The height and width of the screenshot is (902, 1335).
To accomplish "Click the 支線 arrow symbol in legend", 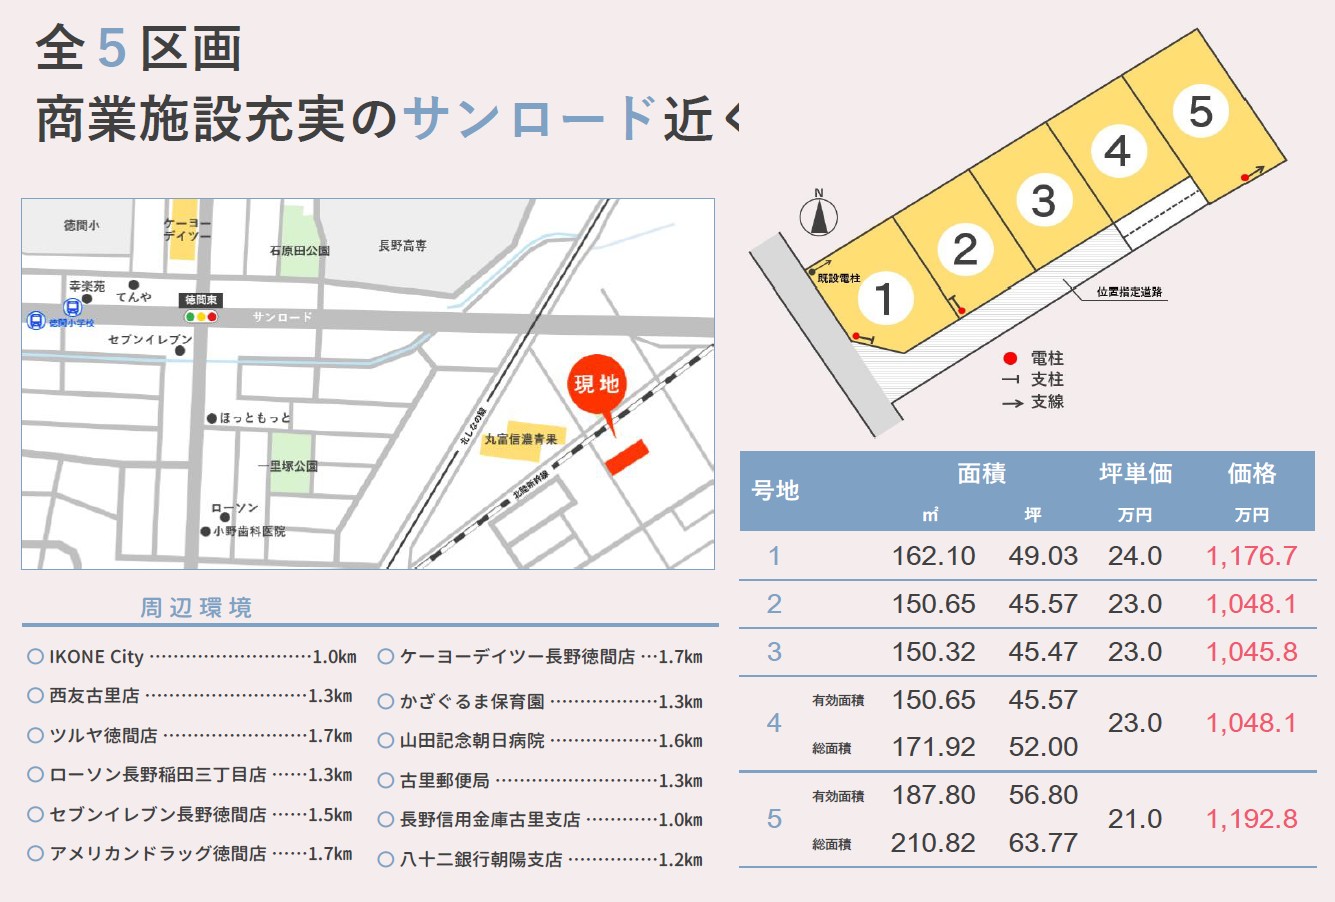I will [1012, 402].
